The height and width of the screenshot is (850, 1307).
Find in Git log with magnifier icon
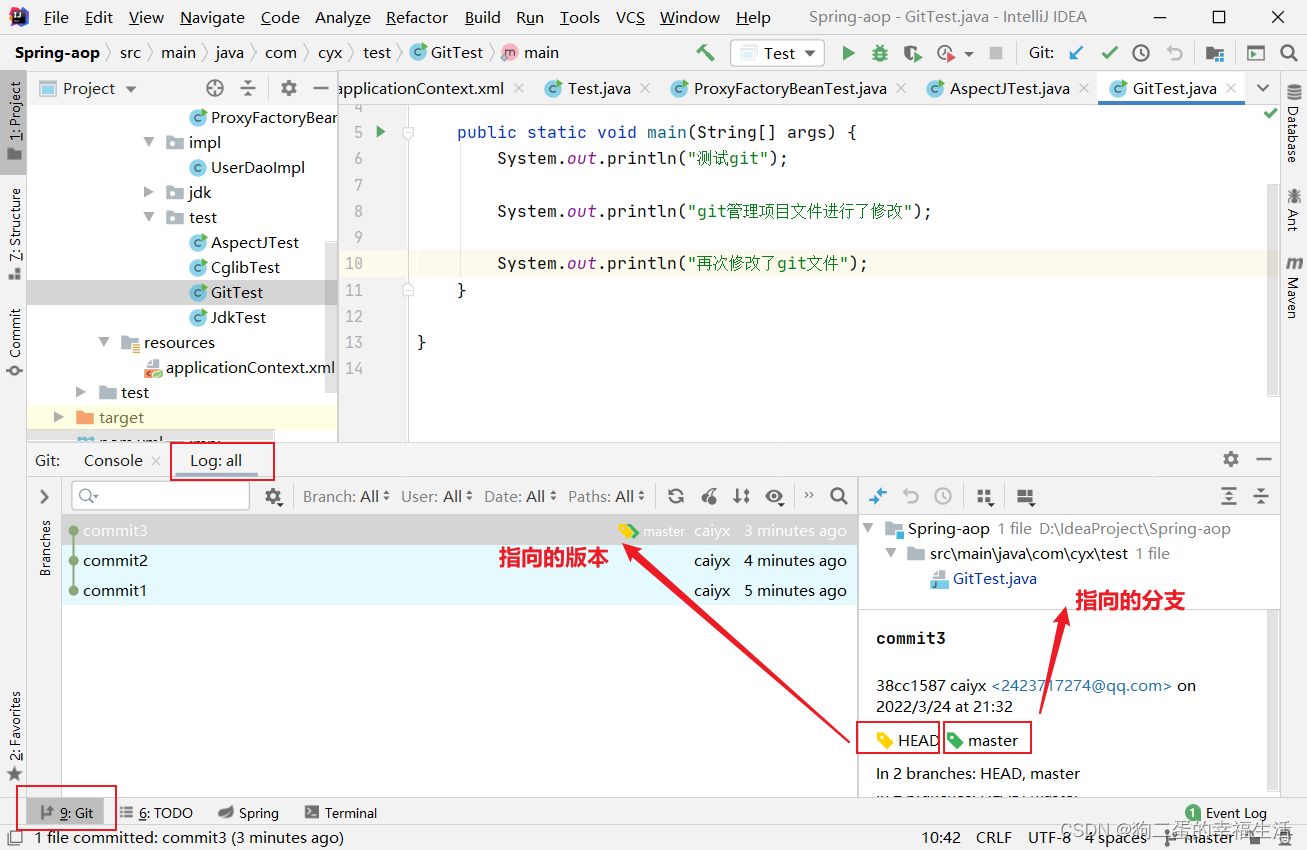pos(839,496)
